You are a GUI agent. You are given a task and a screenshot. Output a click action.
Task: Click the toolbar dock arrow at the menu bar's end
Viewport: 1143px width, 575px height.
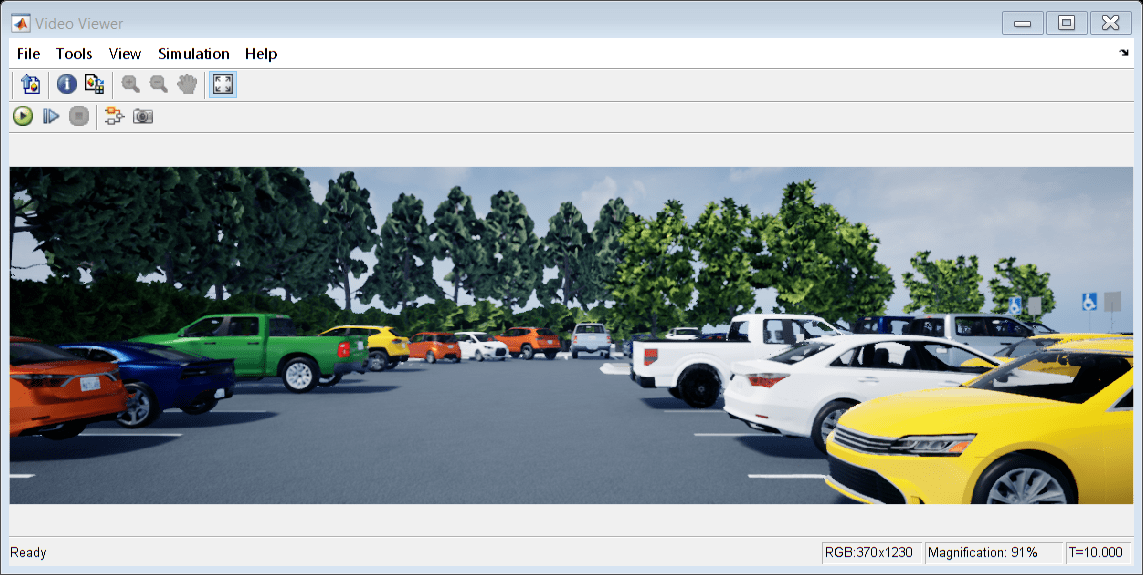pos(1123,52)
